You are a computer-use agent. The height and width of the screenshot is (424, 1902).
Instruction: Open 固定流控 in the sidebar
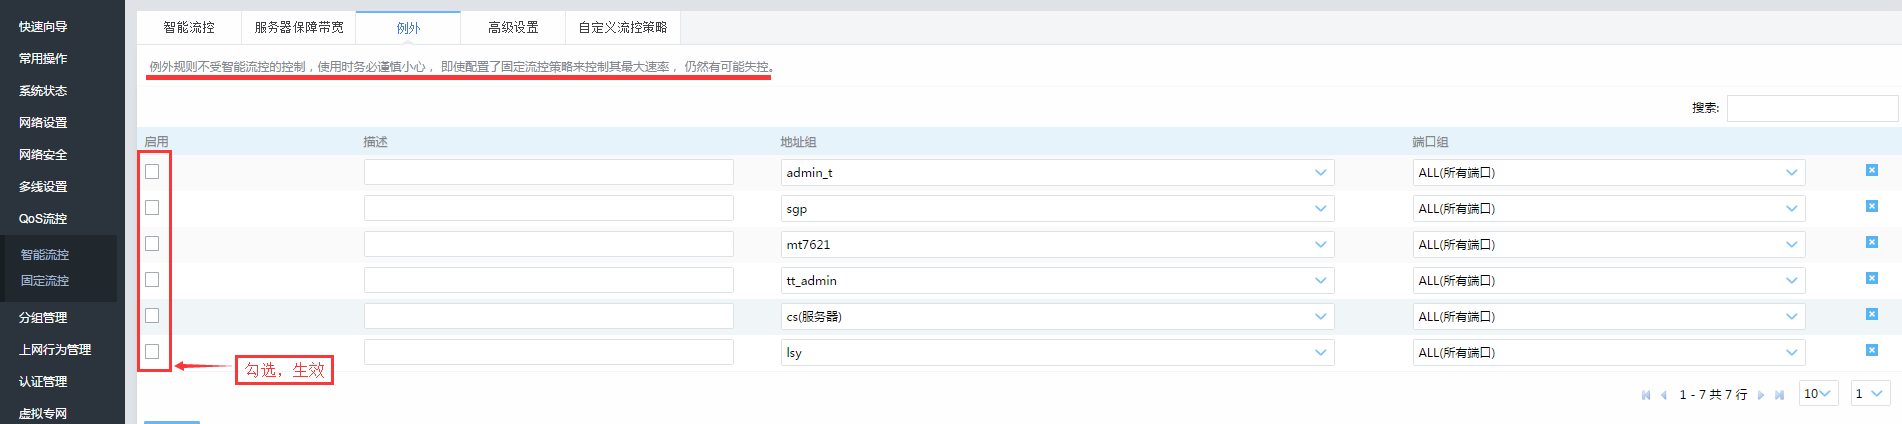(x=45, y=281)
